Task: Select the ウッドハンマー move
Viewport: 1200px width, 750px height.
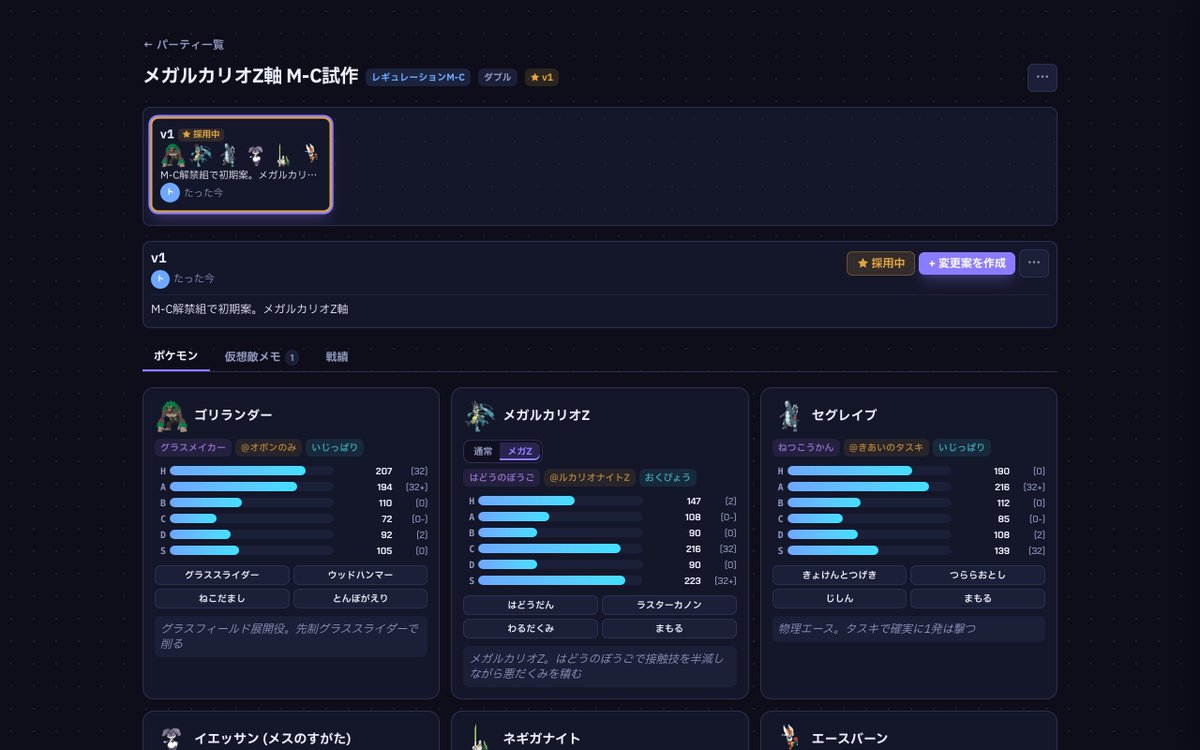Action: 360,575
